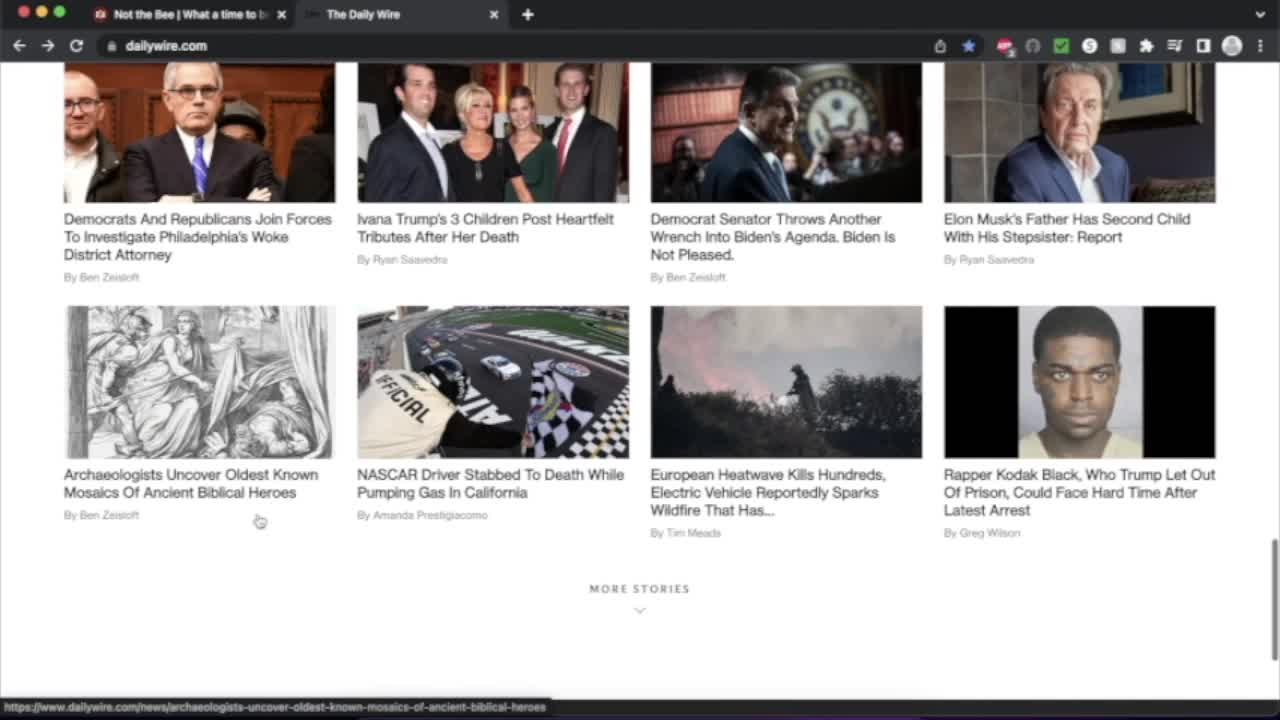Open the Chrome three-dot menu
The width and height of the screenshot is (1280, 720).
(x=1260, y=46)
